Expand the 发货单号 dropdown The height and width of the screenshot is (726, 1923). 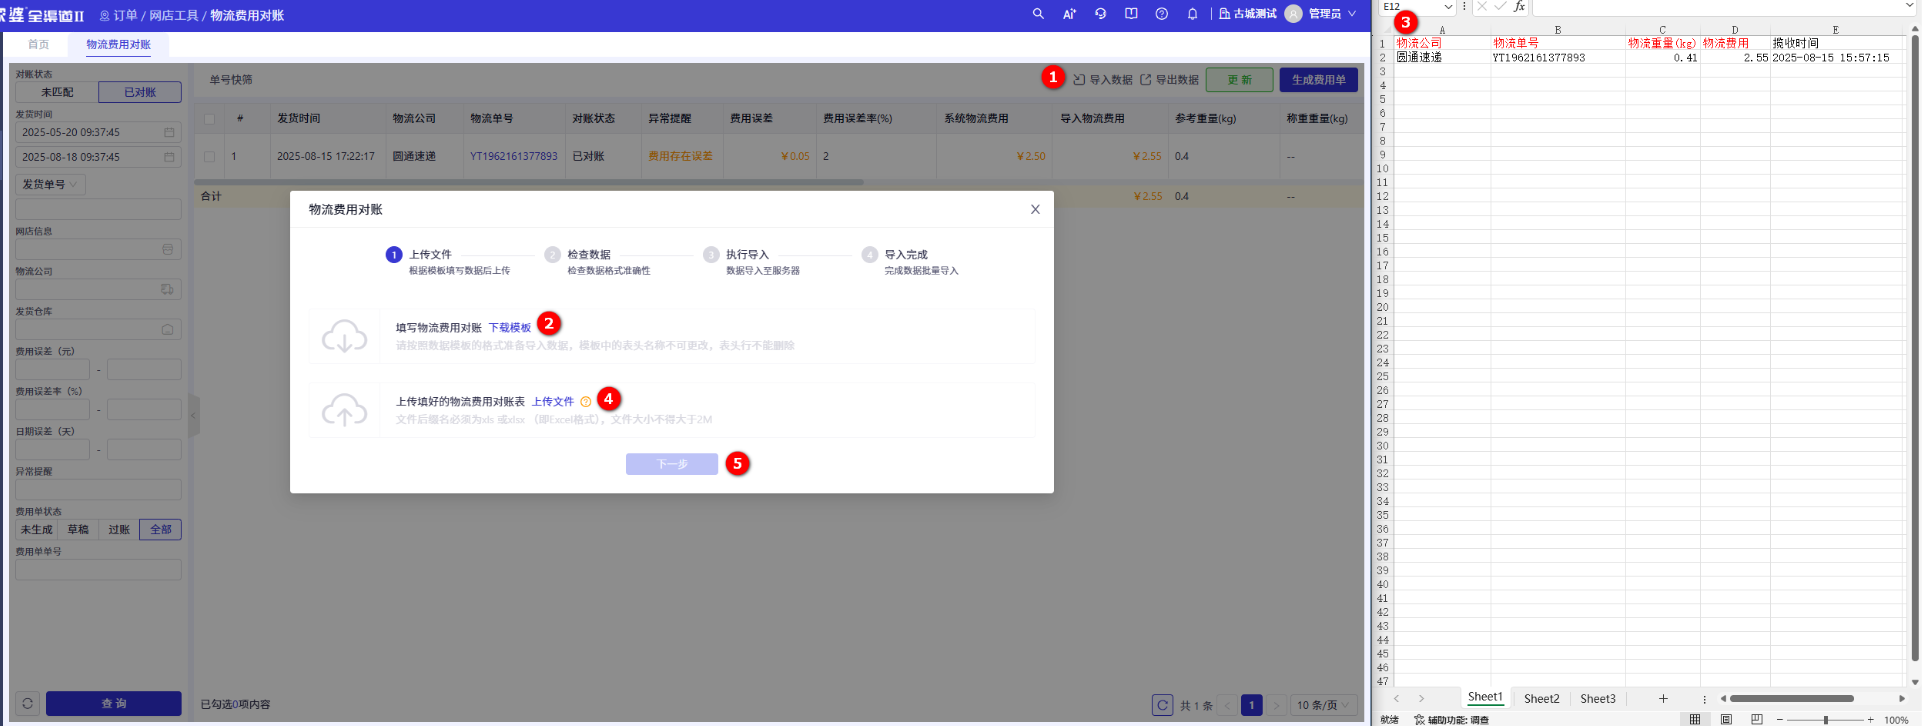[50, 184]
